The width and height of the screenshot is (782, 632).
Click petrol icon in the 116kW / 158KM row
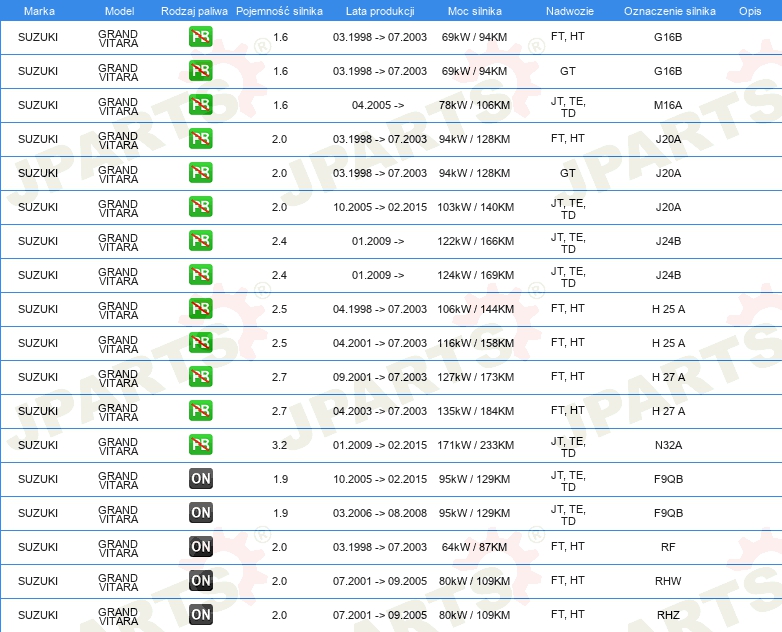pos(200,342)
